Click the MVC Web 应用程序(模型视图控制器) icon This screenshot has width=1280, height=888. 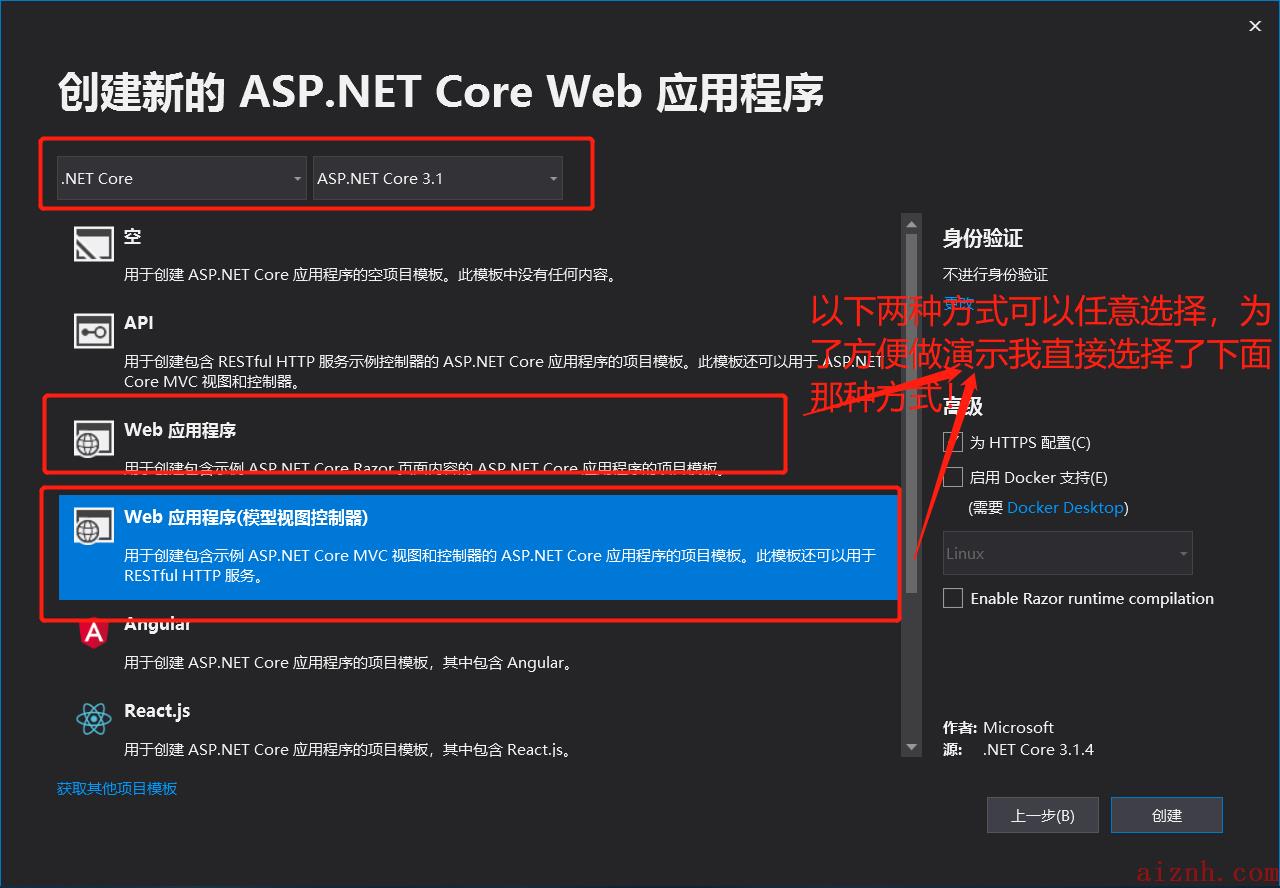[x=93, y=525]
